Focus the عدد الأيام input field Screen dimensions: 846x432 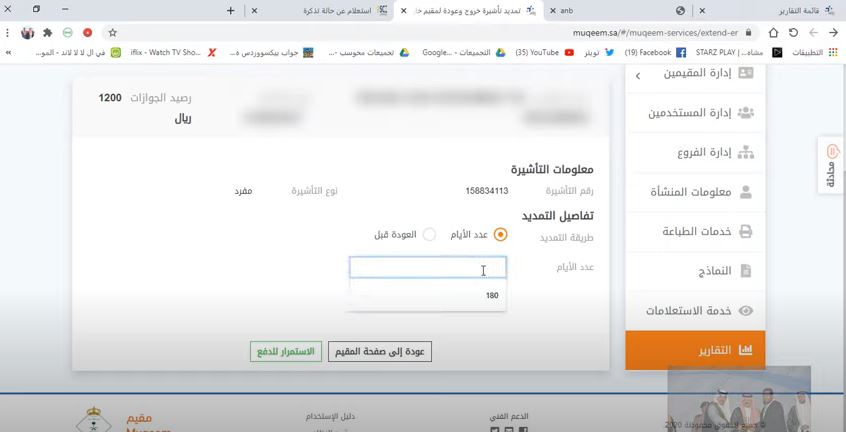coord(427,267)
